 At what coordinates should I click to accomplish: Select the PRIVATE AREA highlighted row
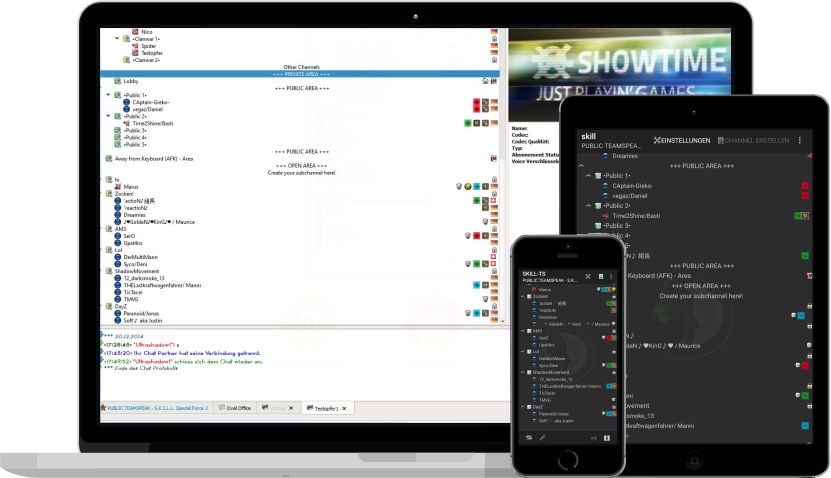tap(300, 74)
